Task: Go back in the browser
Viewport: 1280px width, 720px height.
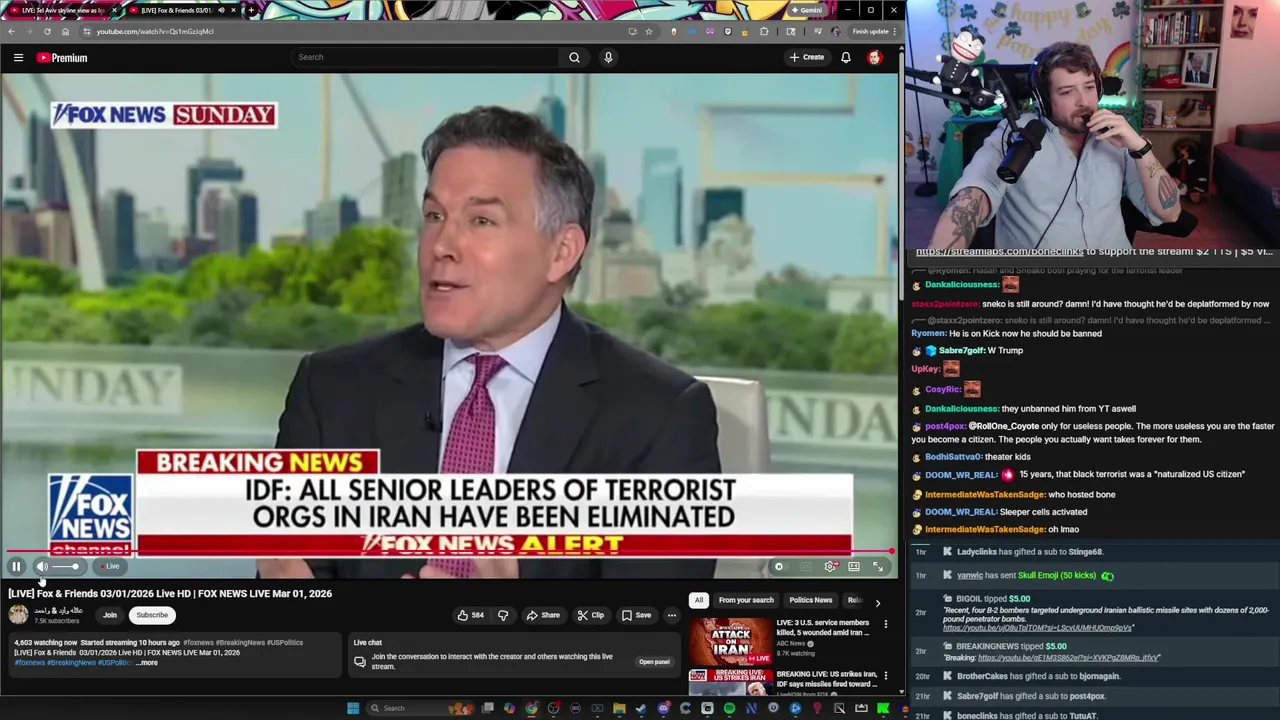Action: pyautogui.click(x=11, y=31)
